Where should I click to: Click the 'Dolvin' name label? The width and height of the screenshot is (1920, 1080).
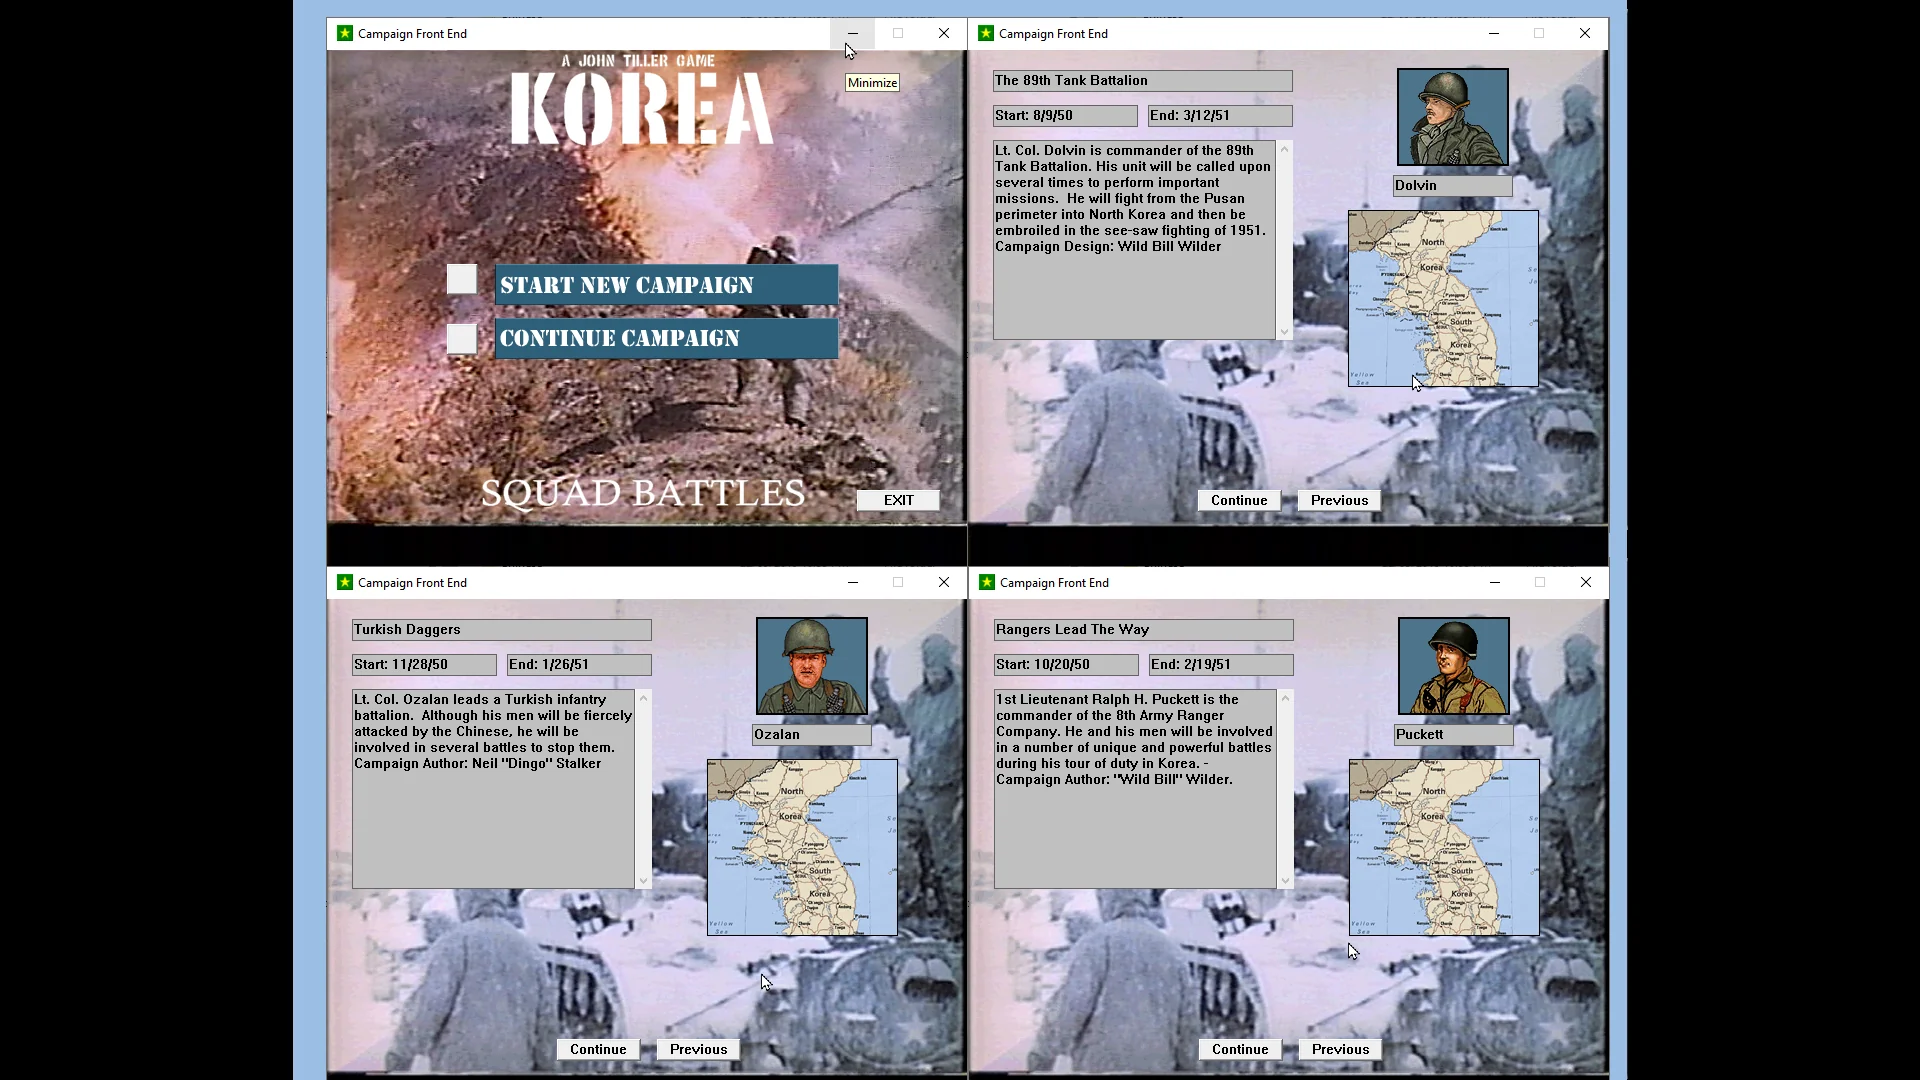coord(1452,186)
